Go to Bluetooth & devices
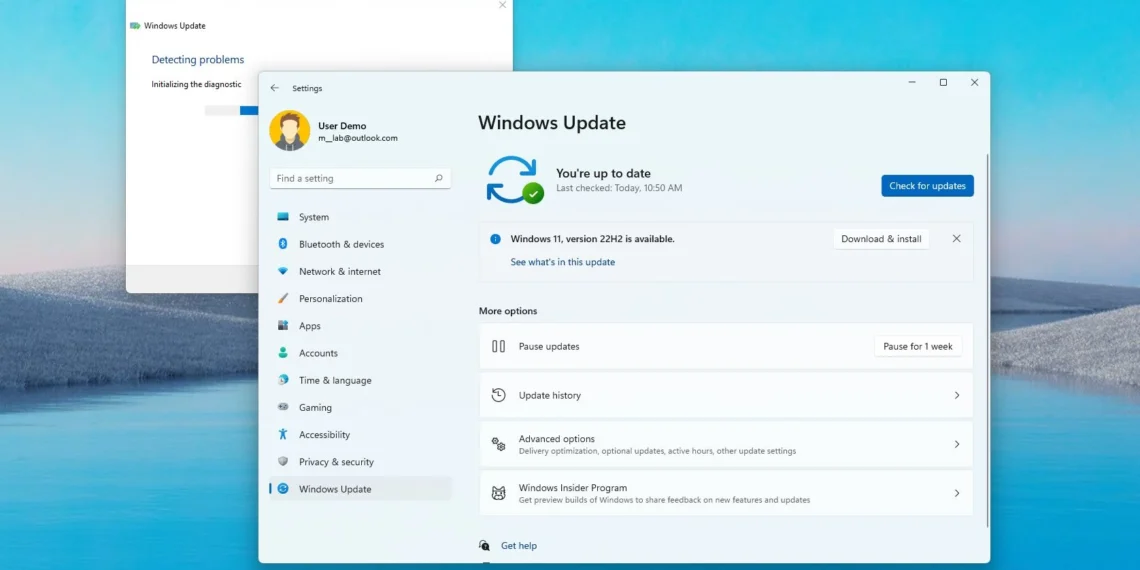Image resolution: width=1140 pixels, height=570 pixels. tap(361, 244)
